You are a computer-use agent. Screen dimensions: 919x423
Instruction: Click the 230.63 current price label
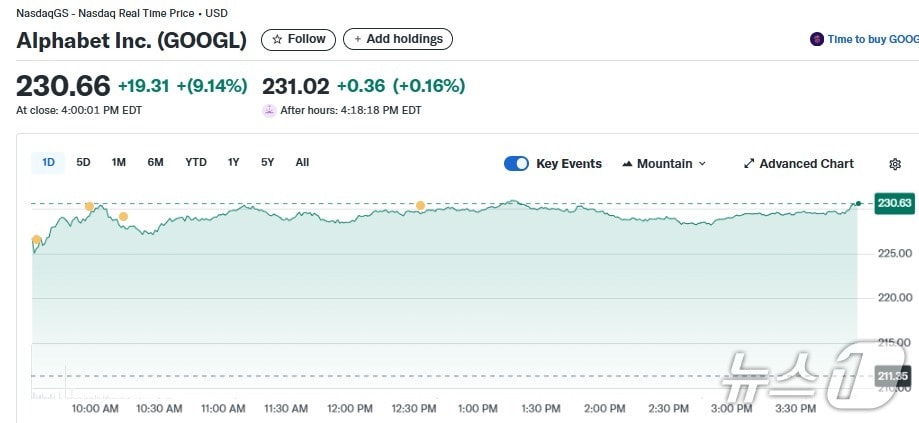[893, 203]
